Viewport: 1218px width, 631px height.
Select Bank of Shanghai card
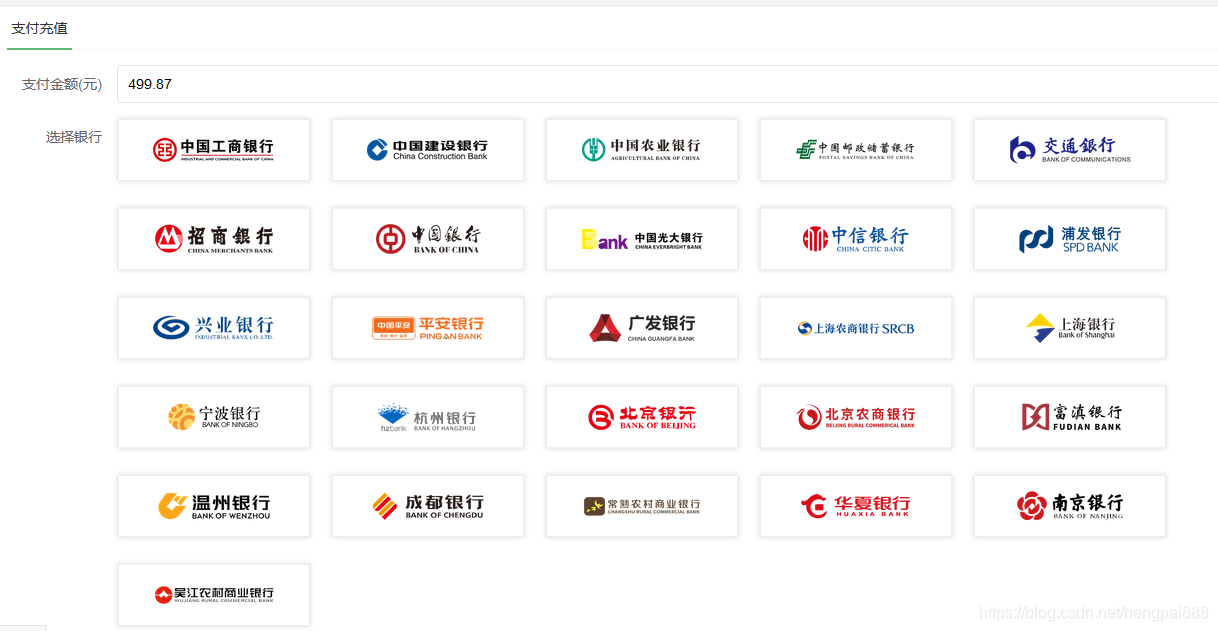pyautogui.click(x=1070, y=328)
